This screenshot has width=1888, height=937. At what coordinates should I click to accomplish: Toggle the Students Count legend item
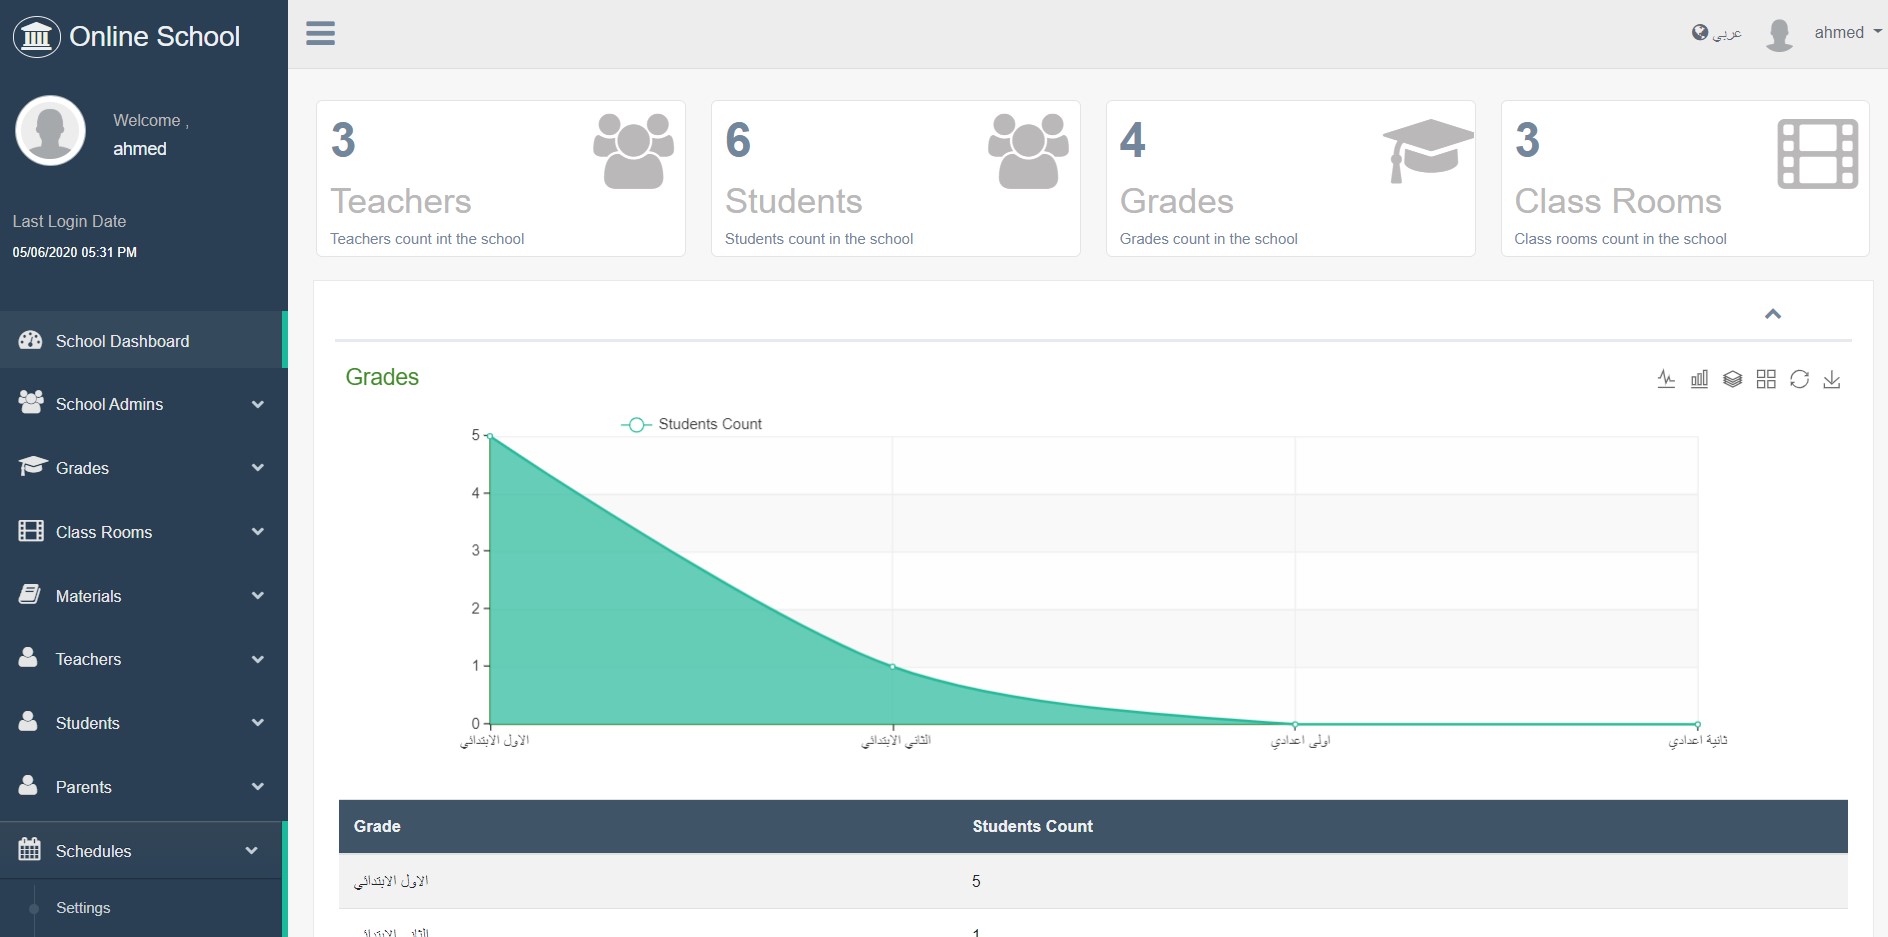[x=692, y=423]
